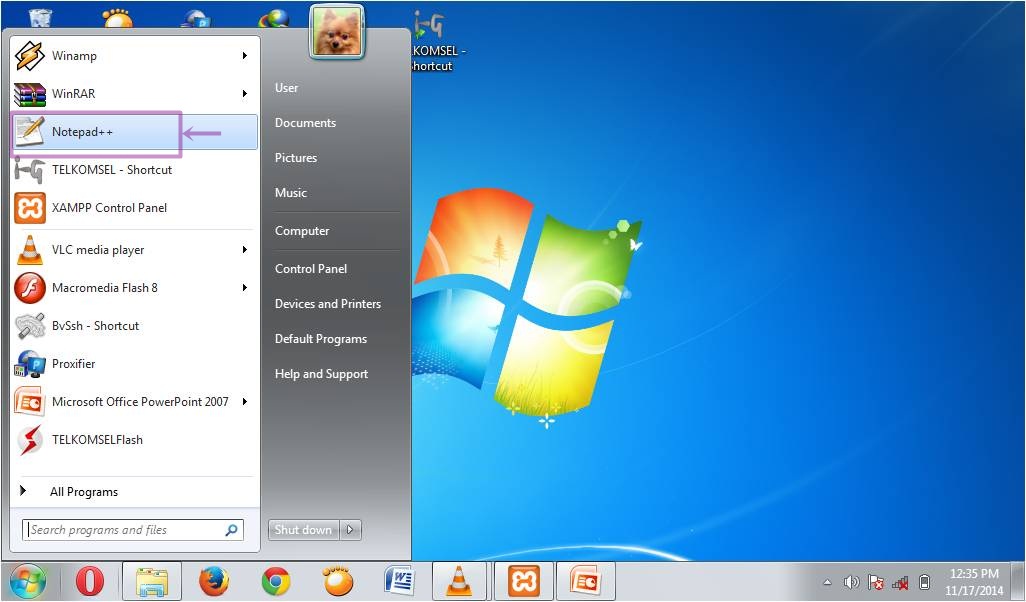This screenshot has width=1026, height=602.
Task: Open Firefox from the taskbar
Action: click(x=213, y=580)
